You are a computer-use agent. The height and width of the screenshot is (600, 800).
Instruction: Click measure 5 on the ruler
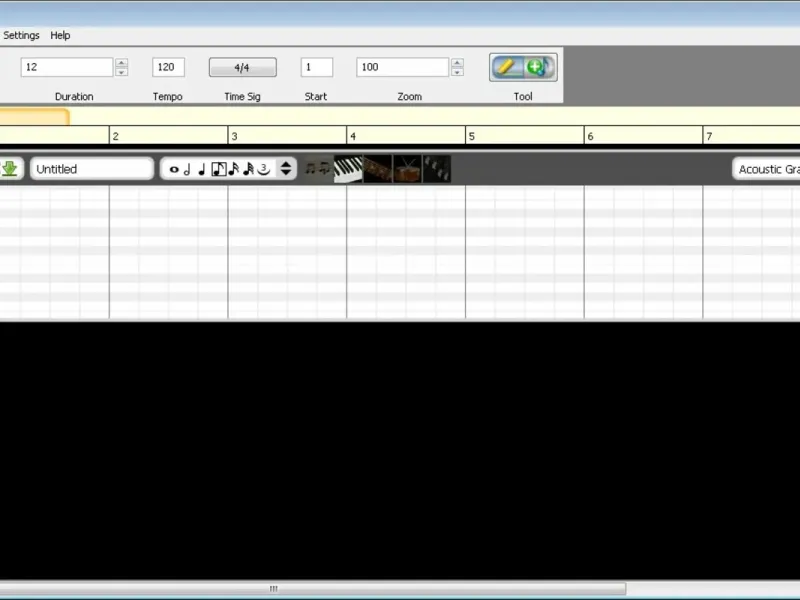click(472, 136)
